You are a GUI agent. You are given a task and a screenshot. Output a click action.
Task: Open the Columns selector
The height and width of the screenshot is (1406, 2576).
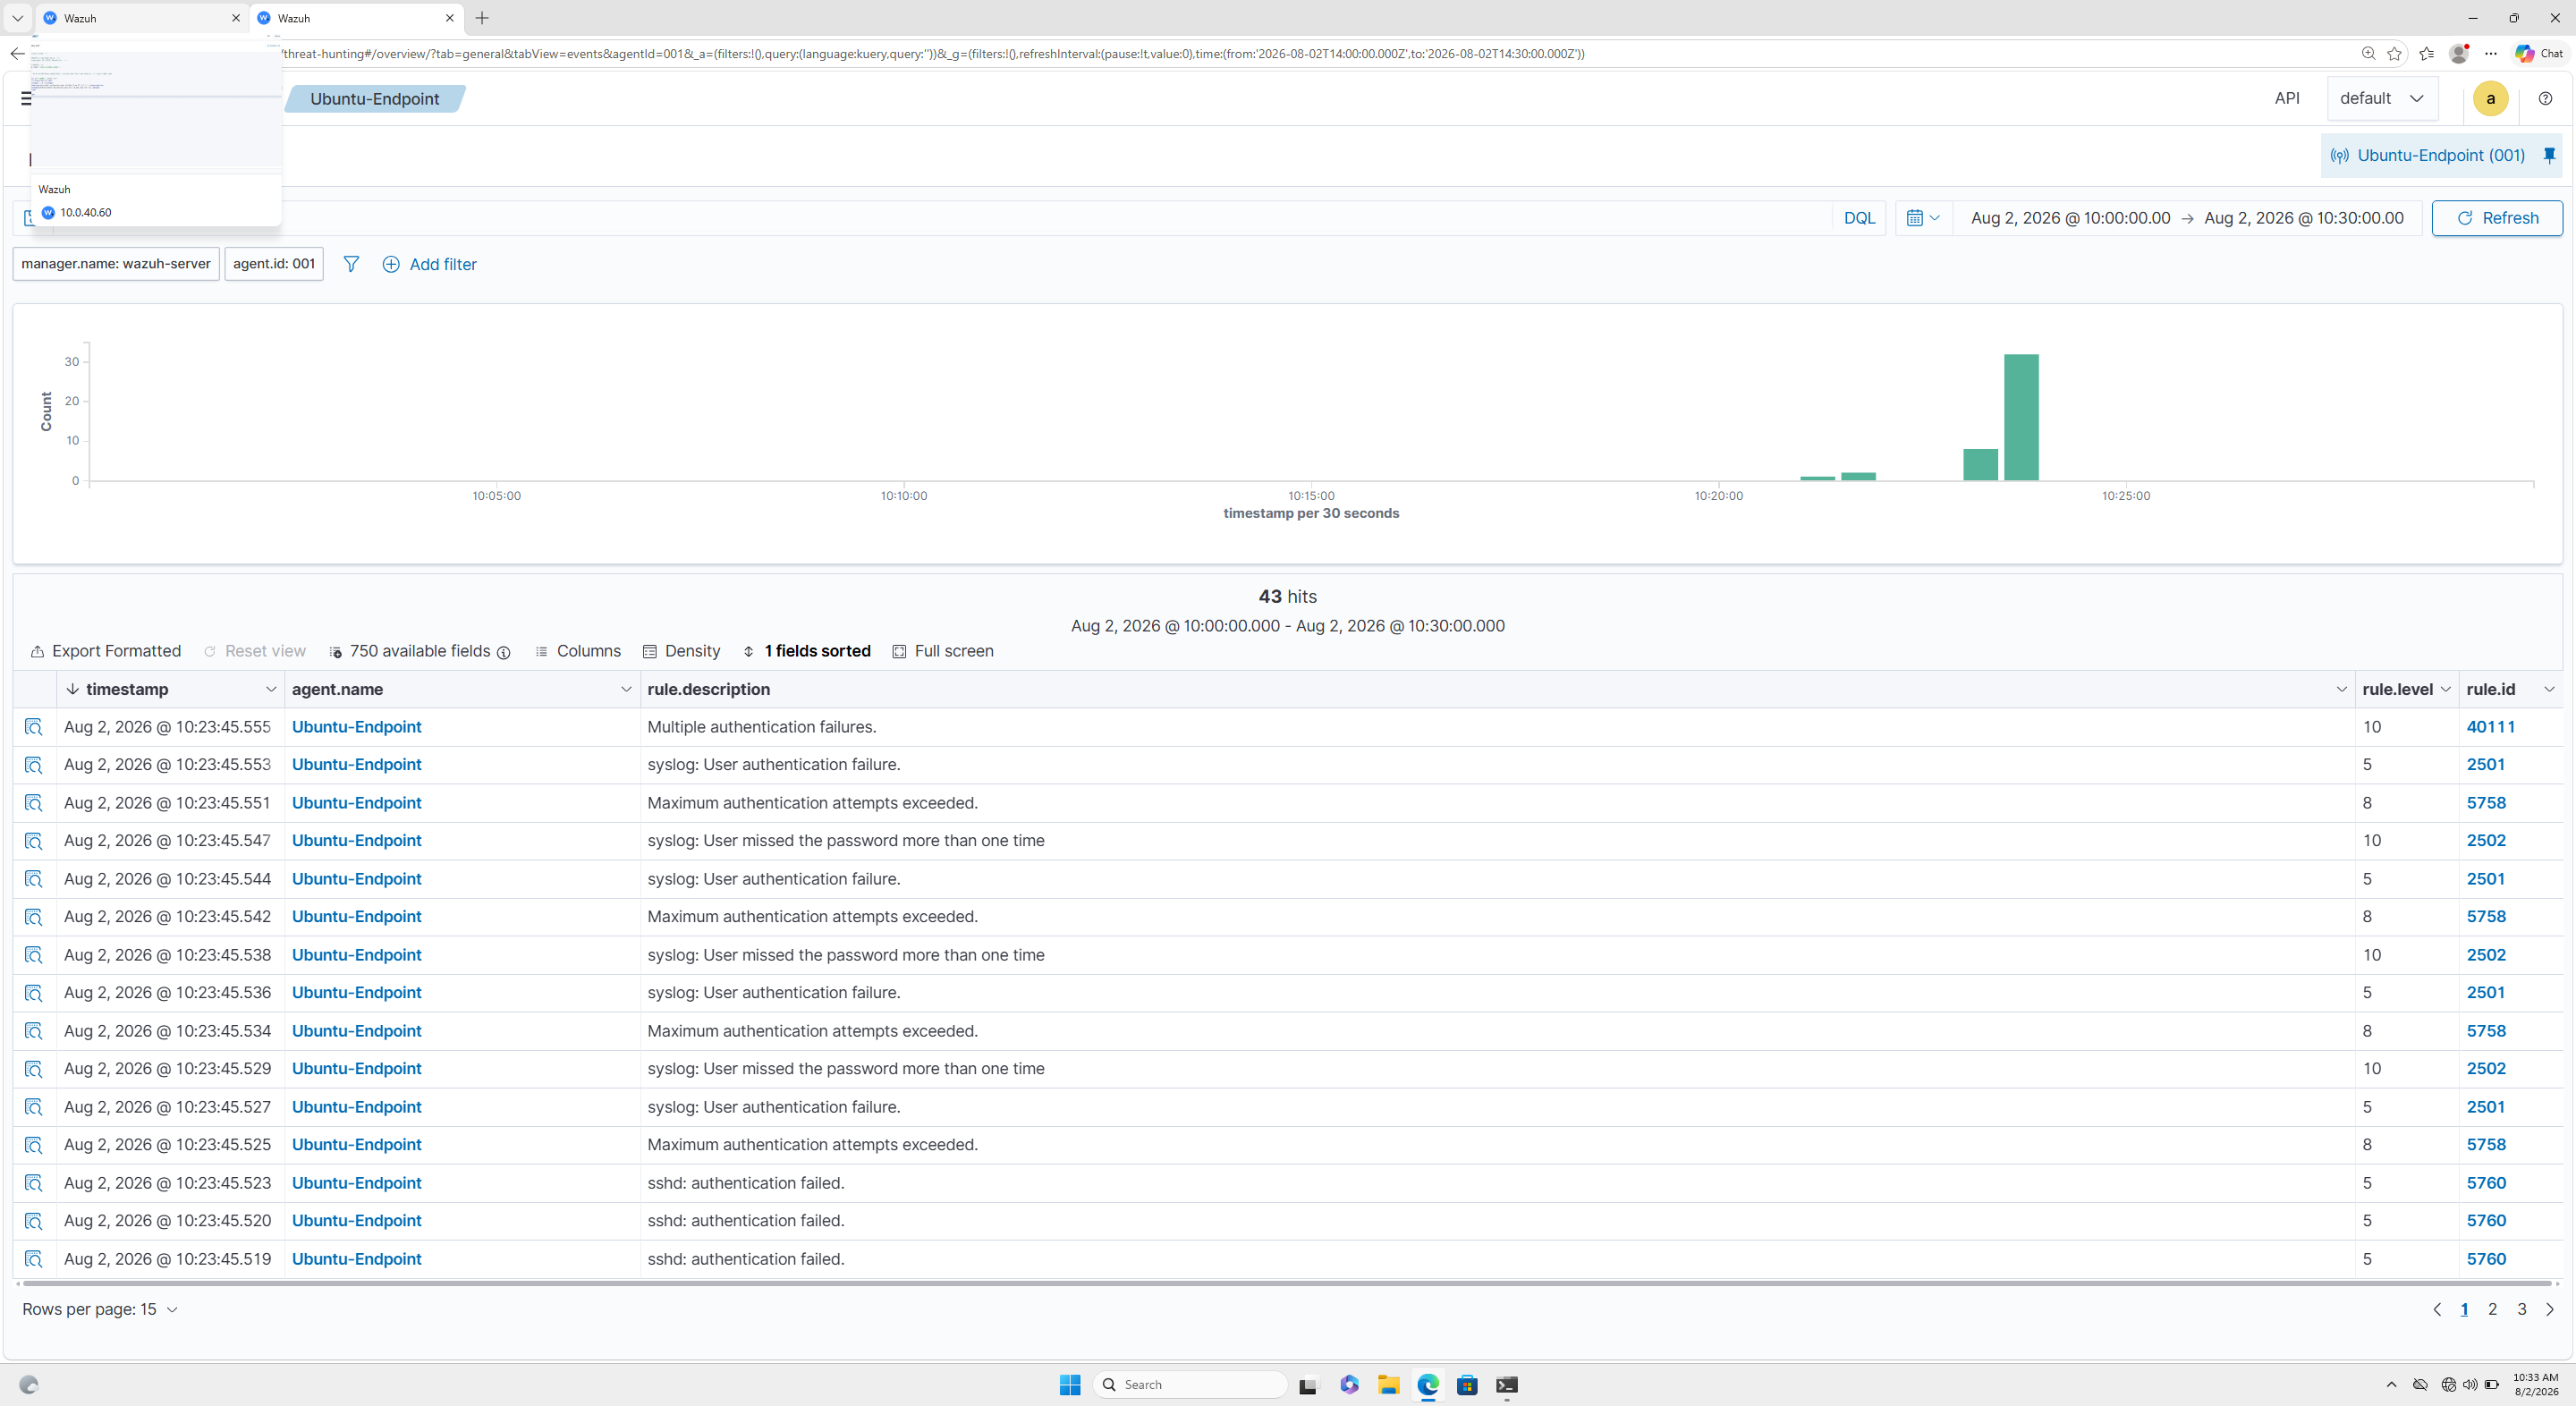578,651
